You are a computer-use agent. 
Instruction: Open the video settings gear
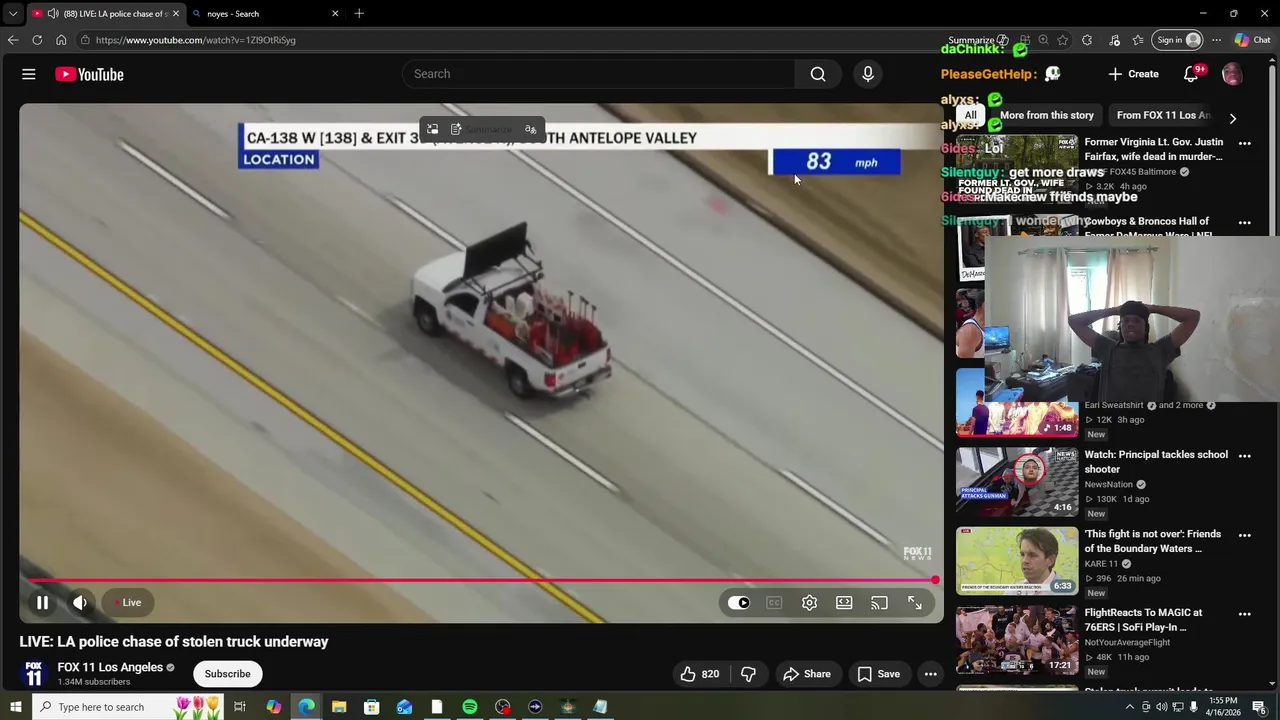809,603
